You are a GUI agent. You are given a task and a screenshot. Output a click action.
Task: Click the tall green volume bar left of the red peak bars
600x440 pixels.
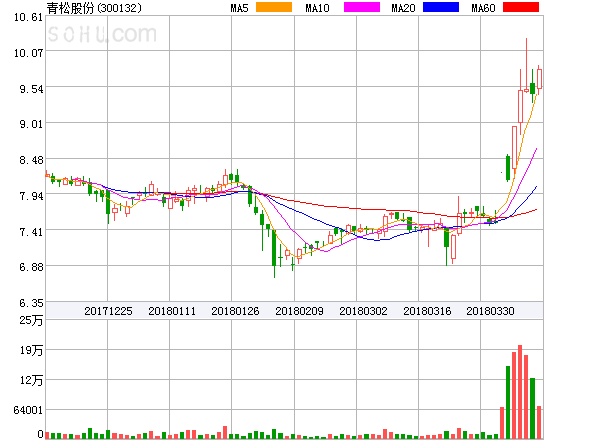(508, 402)
